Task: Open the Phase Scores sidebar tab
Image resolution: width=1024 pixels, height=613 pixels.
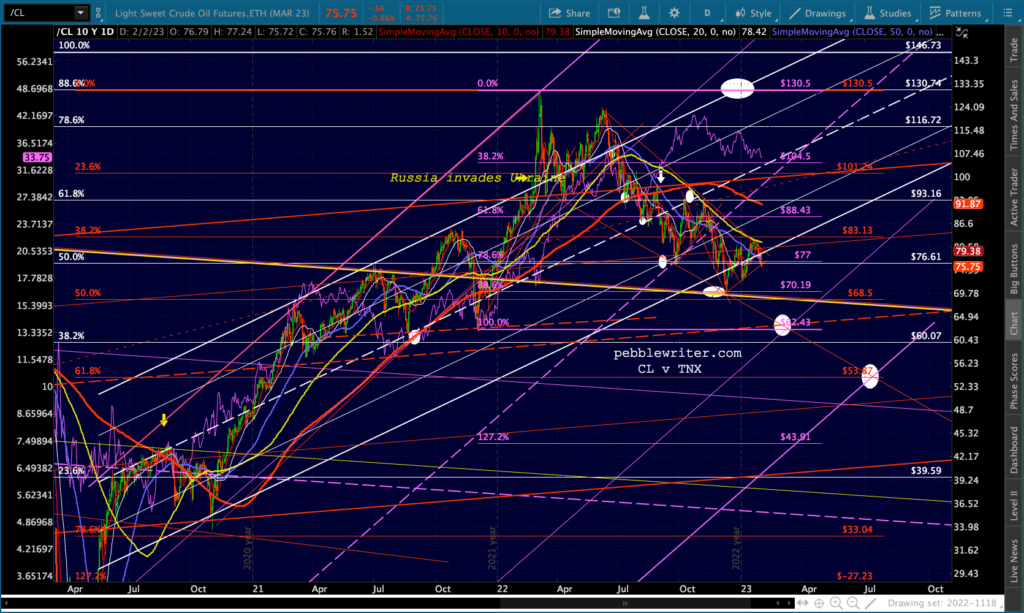Action: tap(1014, 381)
